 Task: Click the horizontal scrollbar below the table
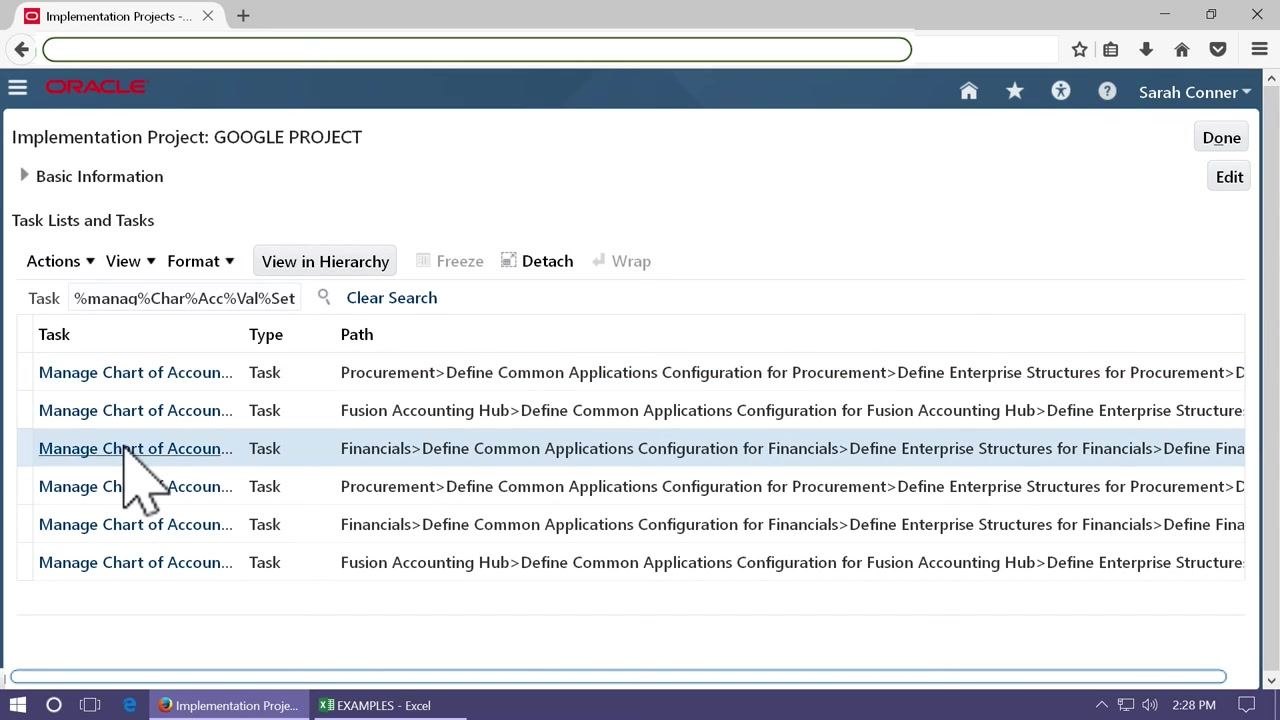click(x=618, y=677)
